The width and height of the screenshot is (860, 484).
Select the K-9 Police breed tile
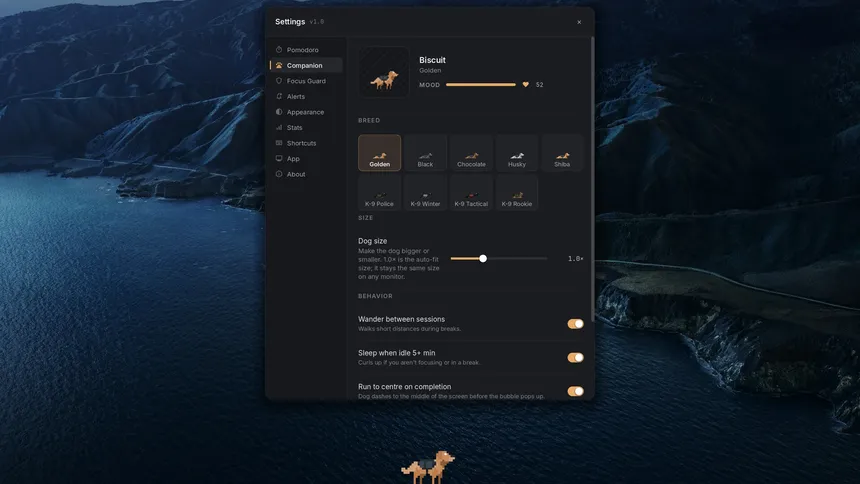pyautogui.click(x=380, y=193)
